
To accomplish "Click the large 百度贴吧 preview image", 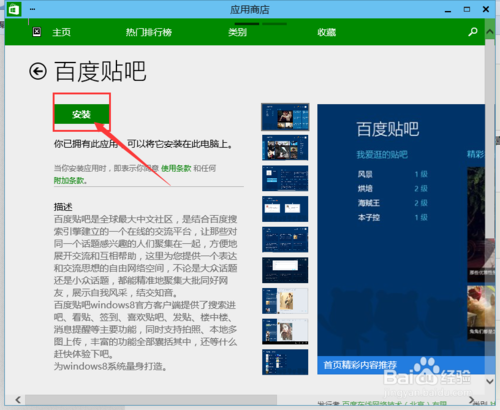I will coord(401,239).
